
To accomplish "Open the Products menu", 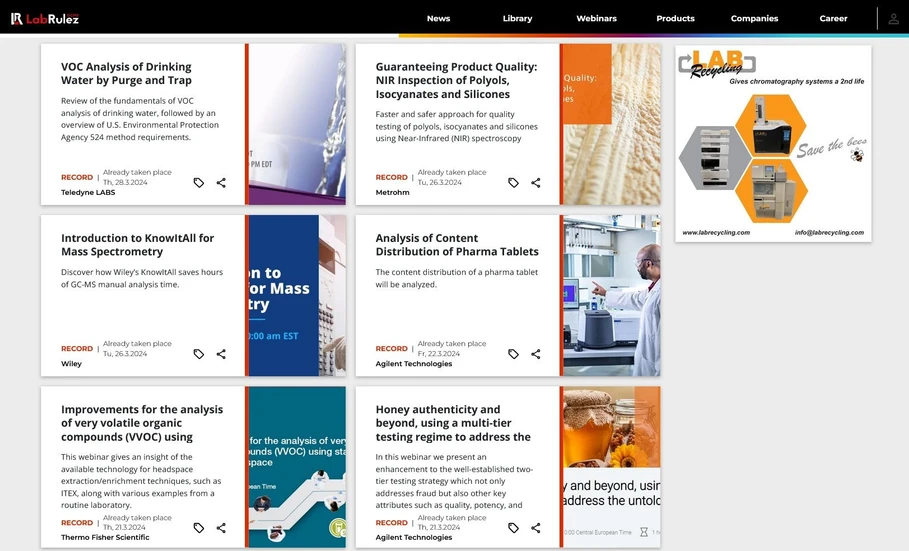I will pos(675,19).
